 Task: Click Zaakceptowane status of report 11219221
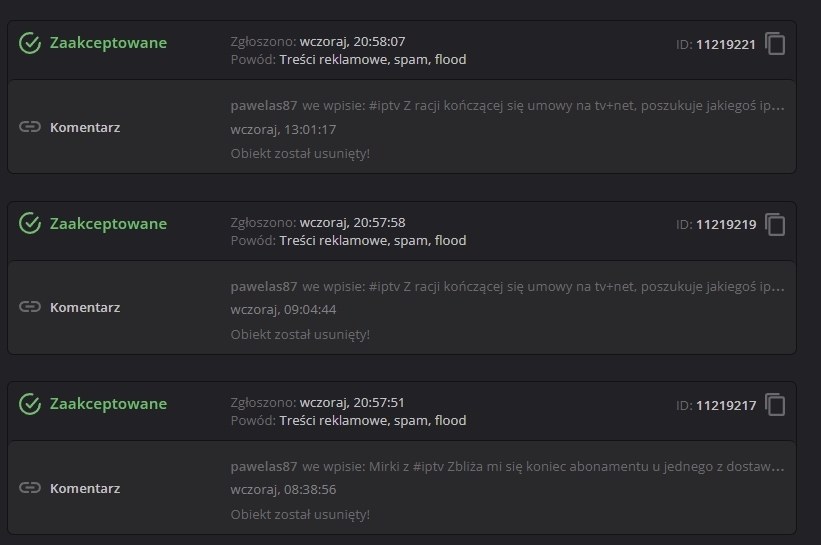(x=108, y=43)
